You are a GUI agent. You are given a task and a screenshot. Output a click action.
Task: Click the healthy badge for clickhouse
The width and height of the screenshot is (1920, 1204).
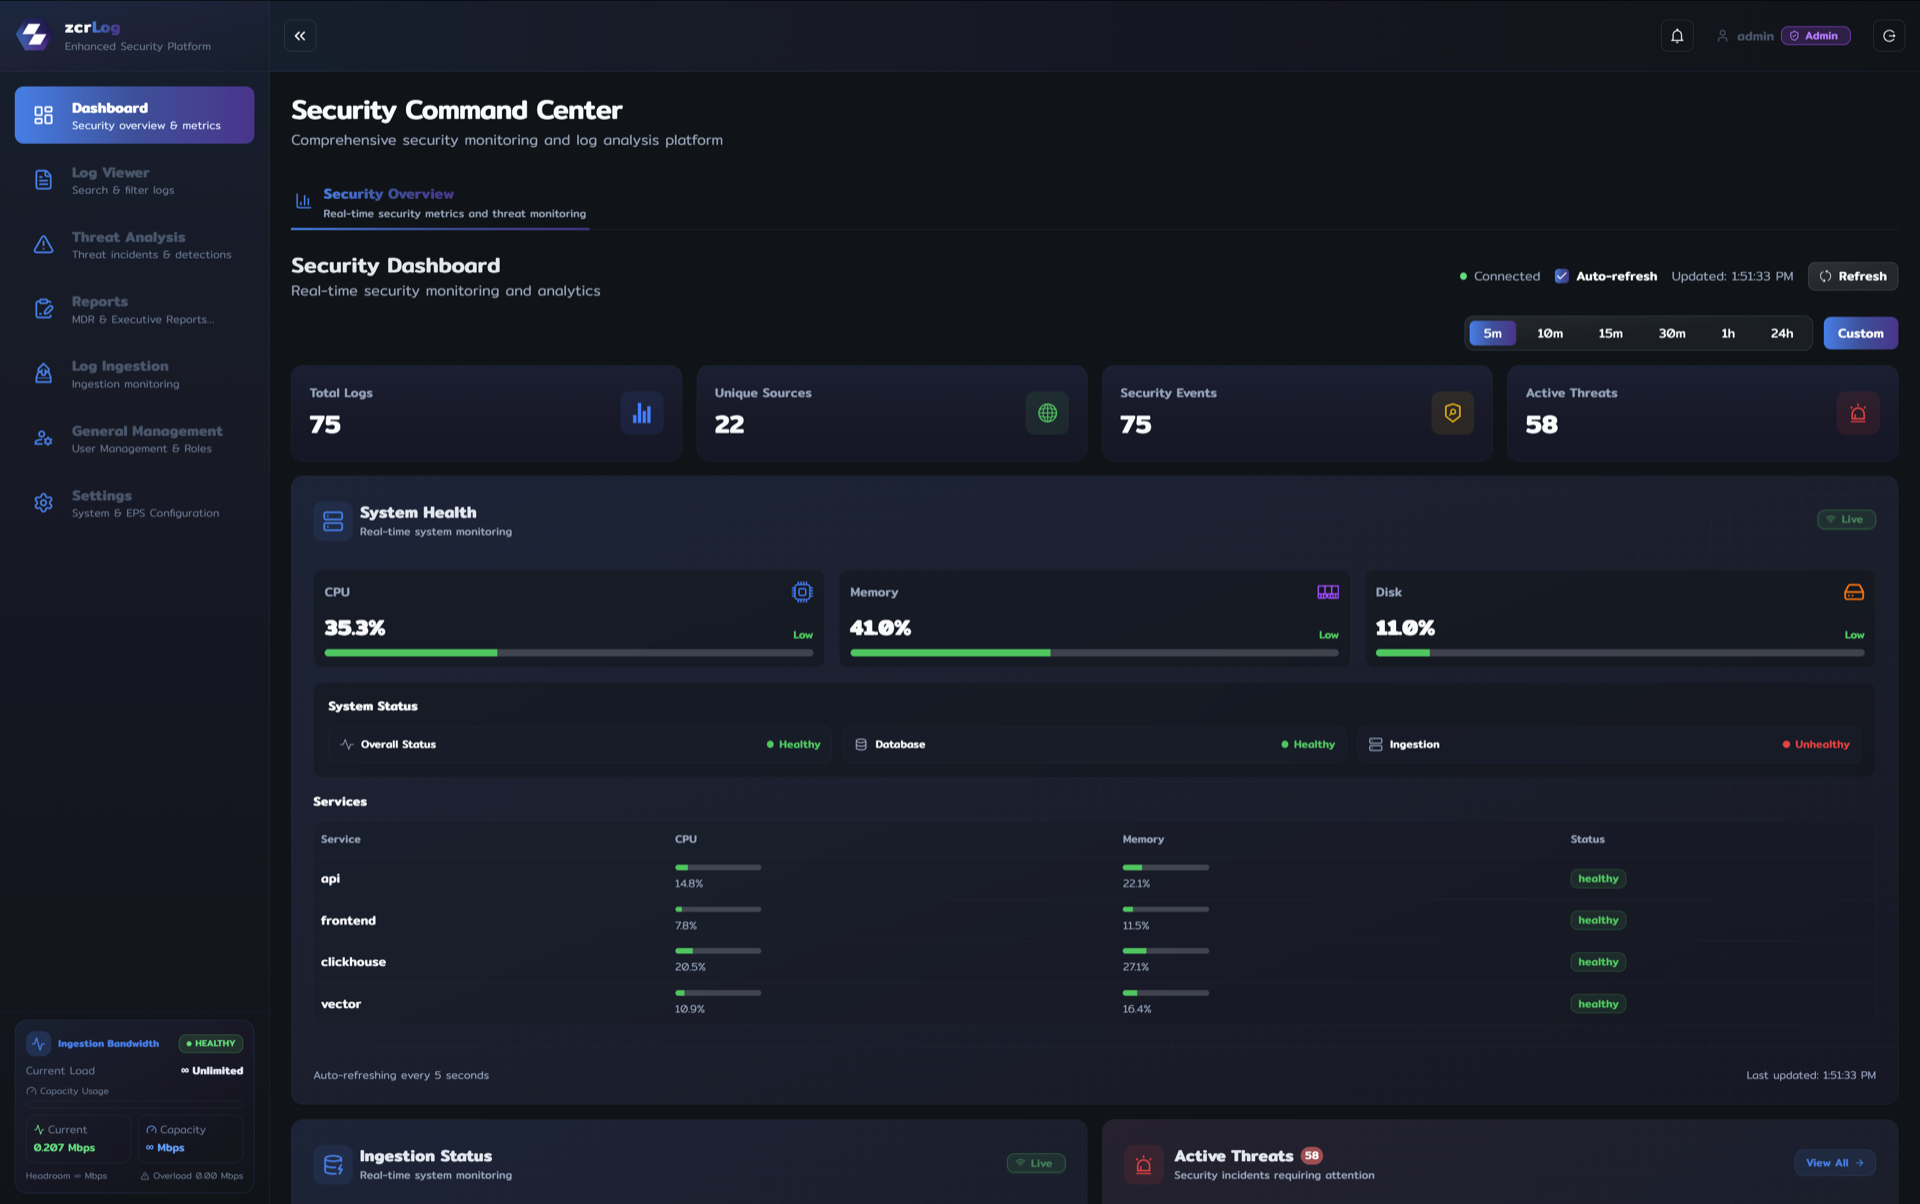coord(1598,962)
